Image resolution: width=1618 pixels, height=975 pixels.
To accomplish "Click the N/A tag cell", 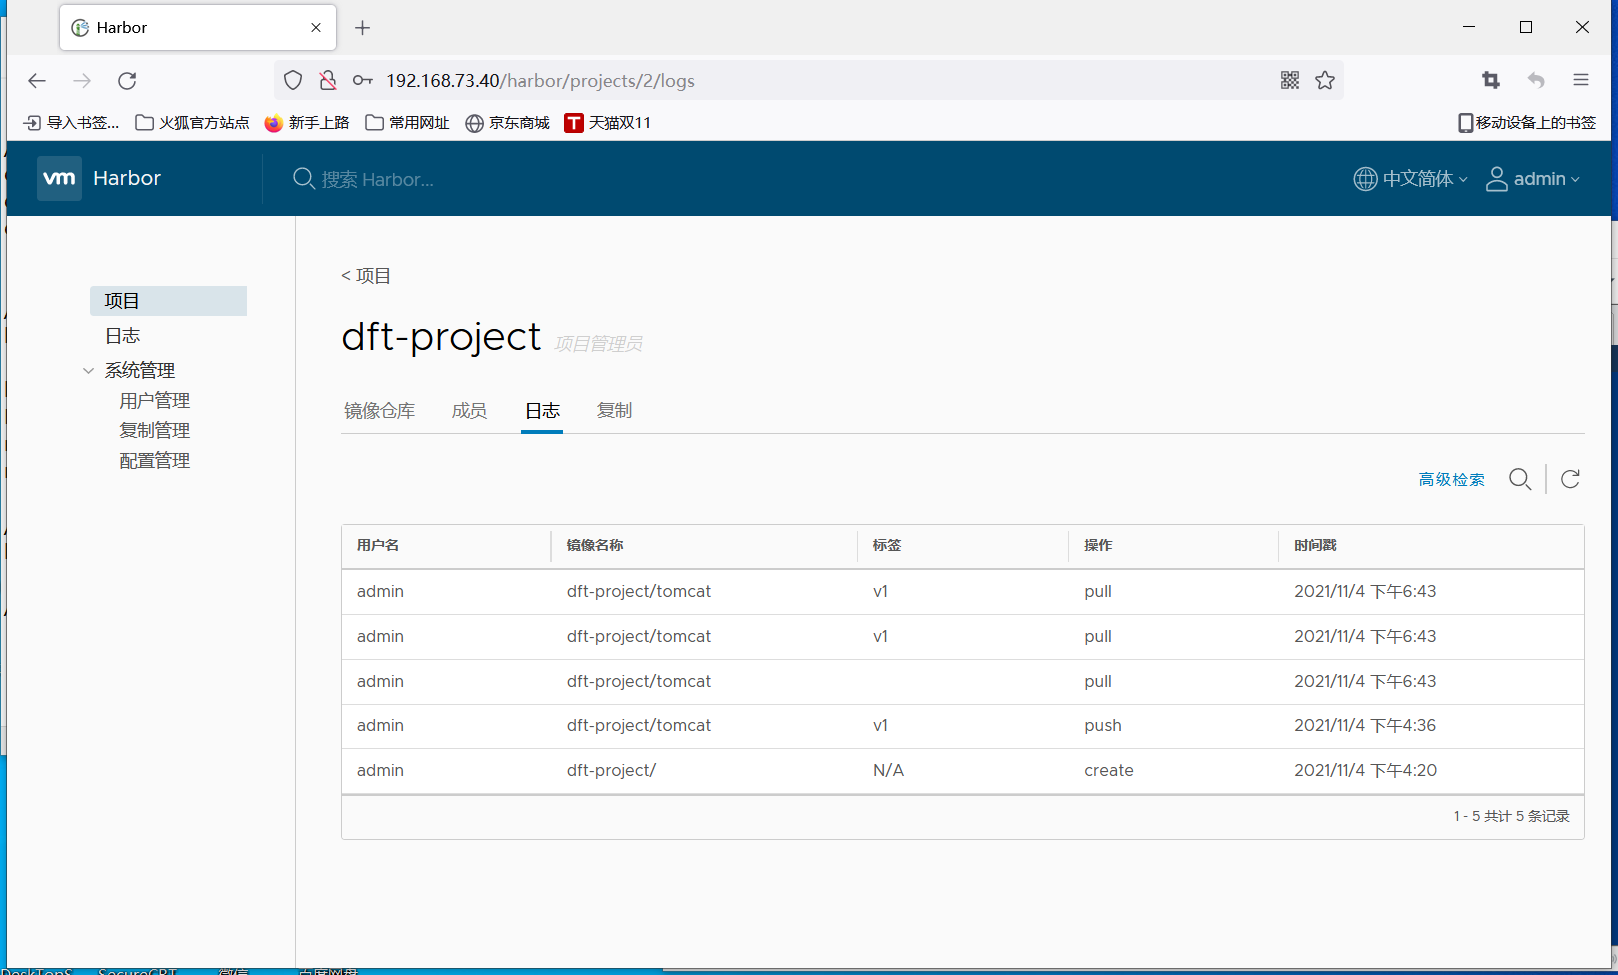I will click(888, 771).
